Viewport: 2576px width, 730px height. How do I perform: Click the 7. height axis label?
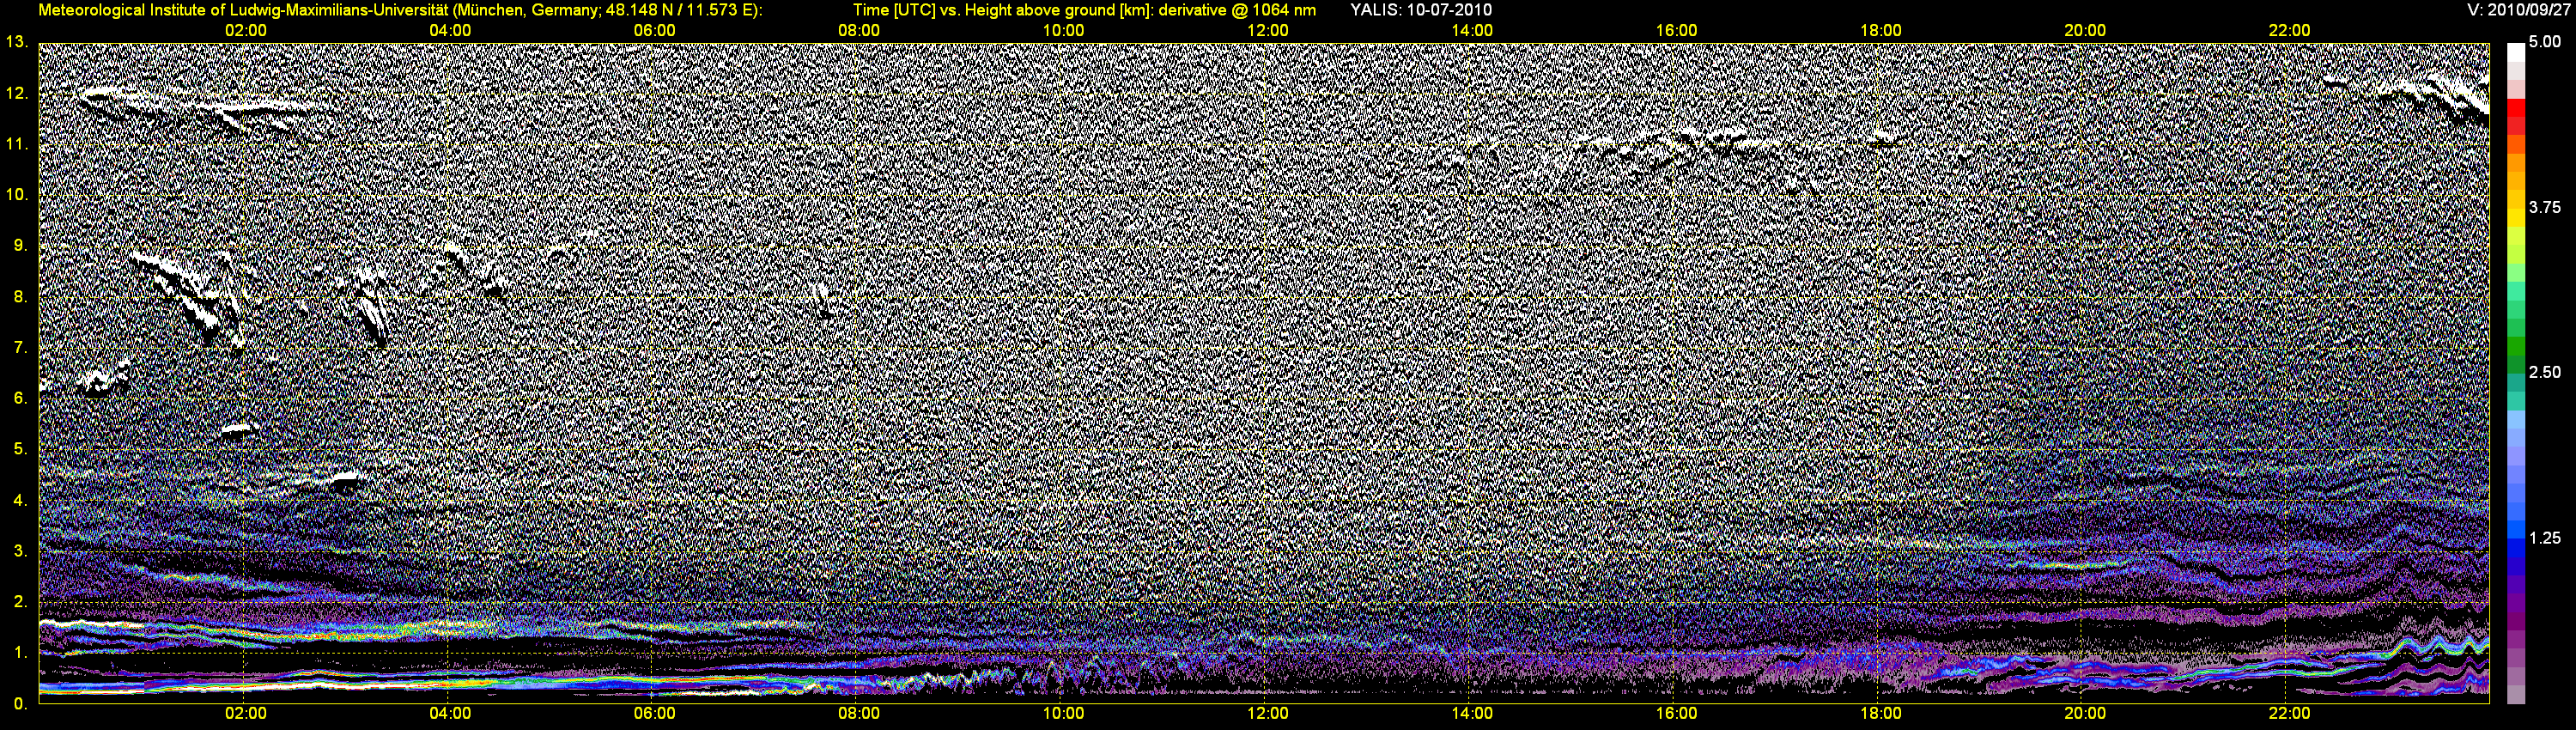pos(20,347)
